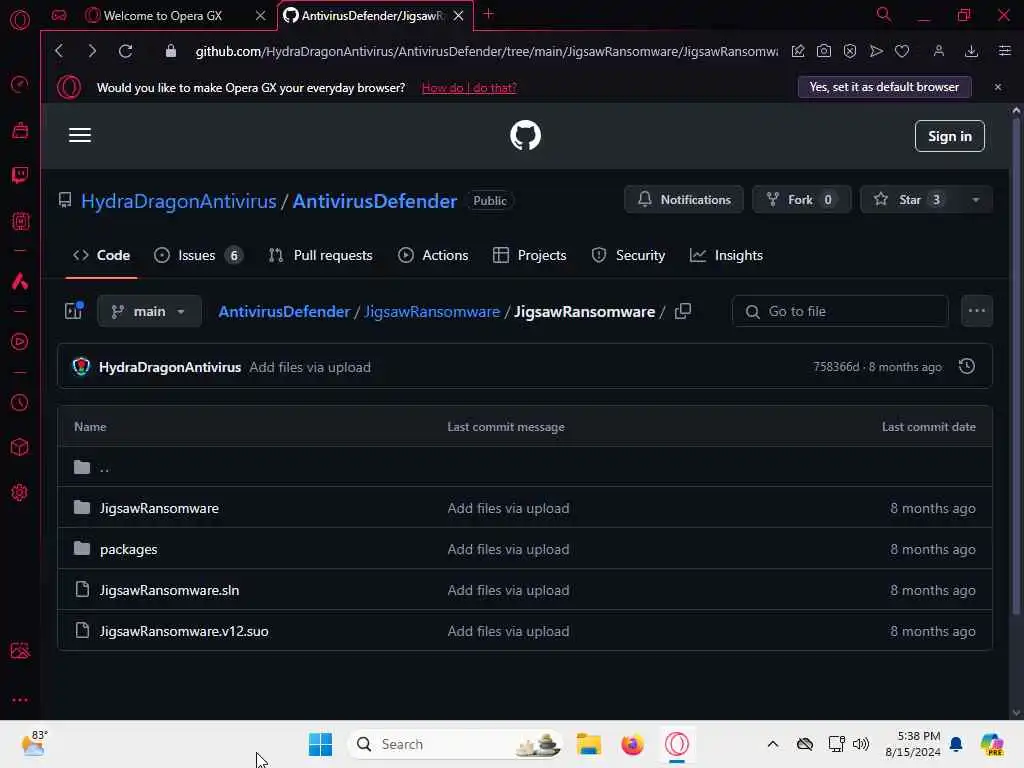The height and width of the screenshot is (768, 1024).
Task: Open the Player icon in sidebar
Action: 20,342
